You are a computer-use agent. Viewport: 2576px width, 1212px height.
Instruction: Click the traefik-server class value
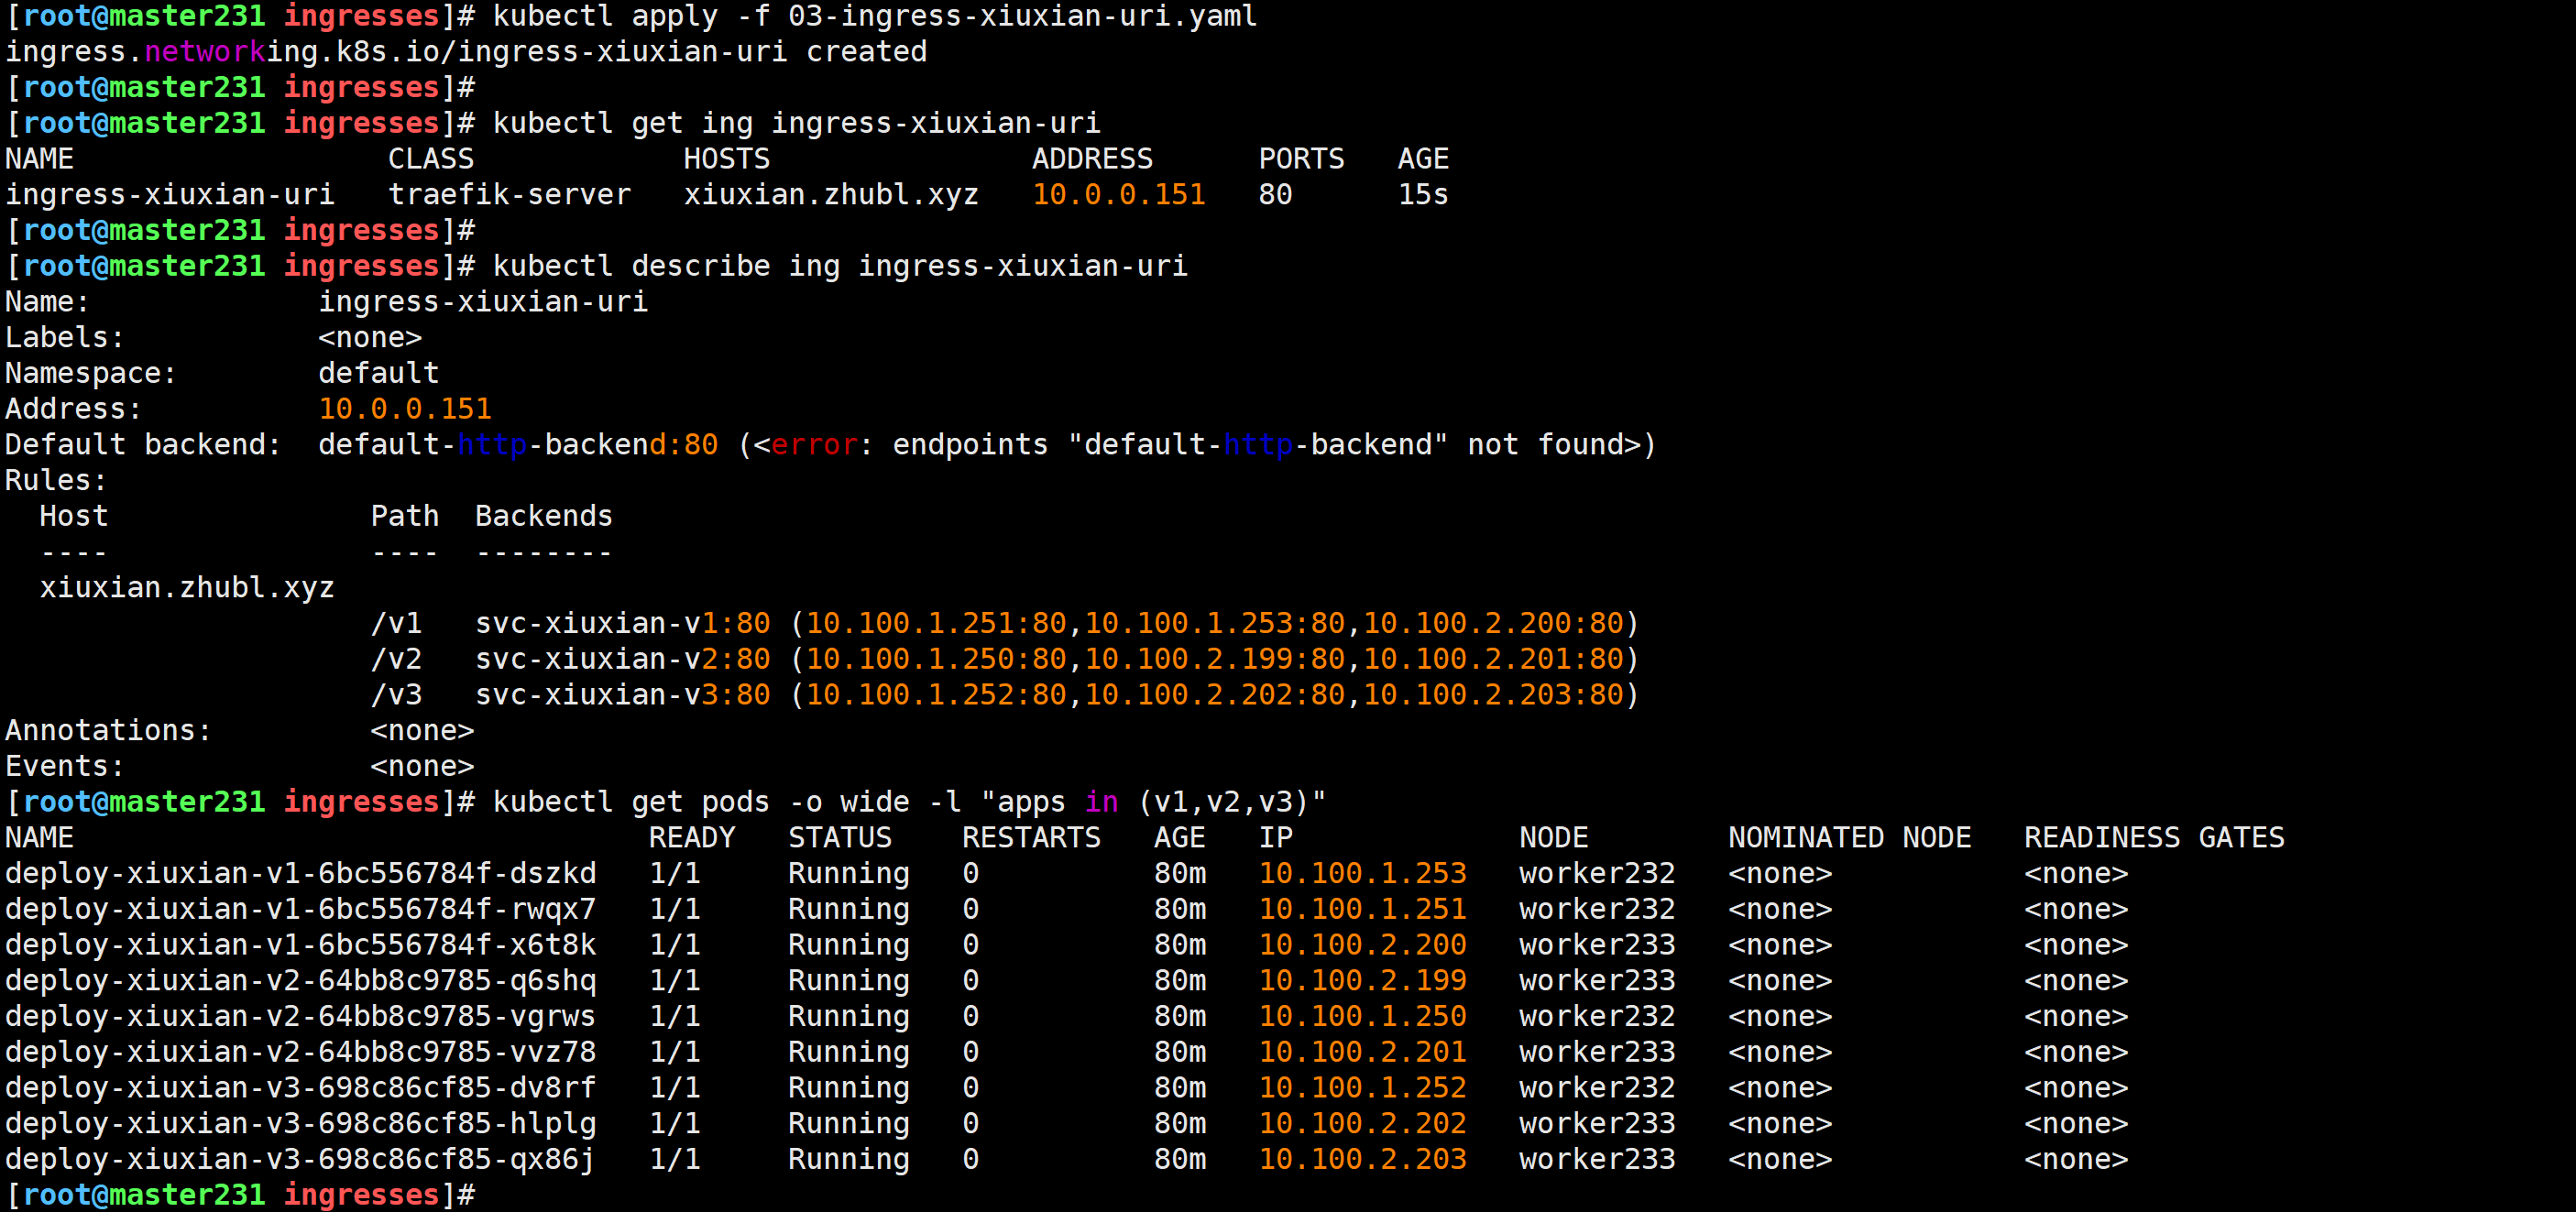pos(509,194)
